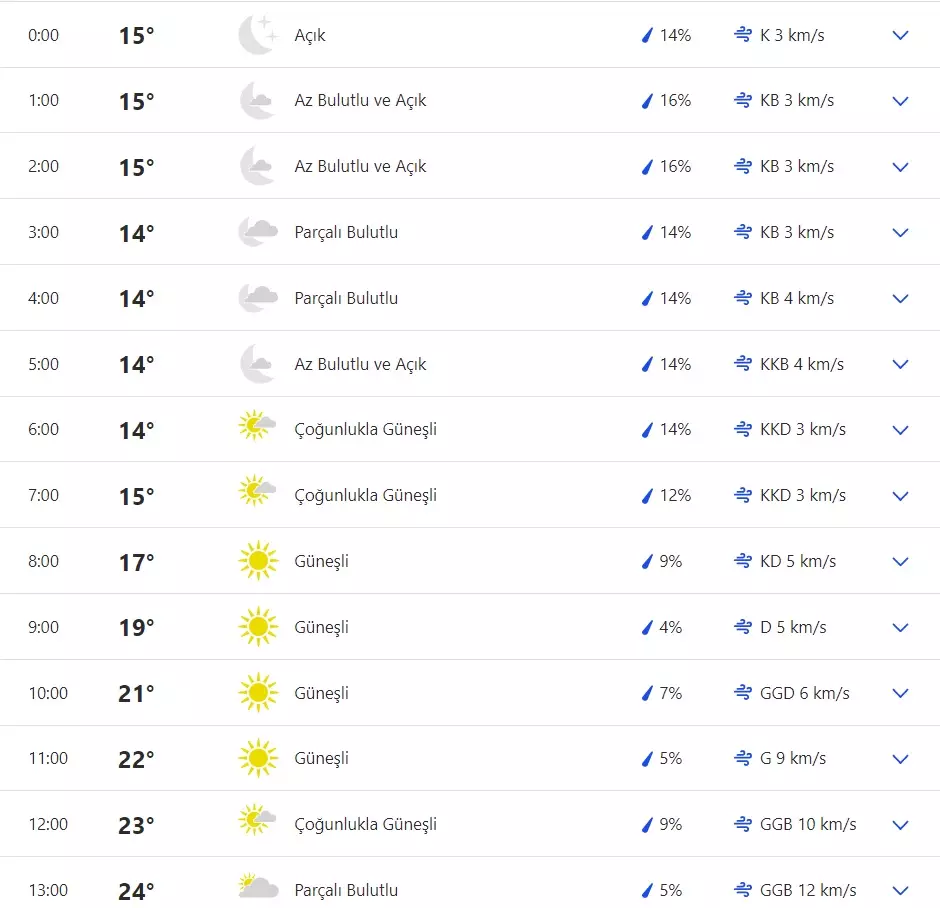Expand details for the 7:00 hour
The height and width of the screenshot is (908, 940).
tap(899, 495)
